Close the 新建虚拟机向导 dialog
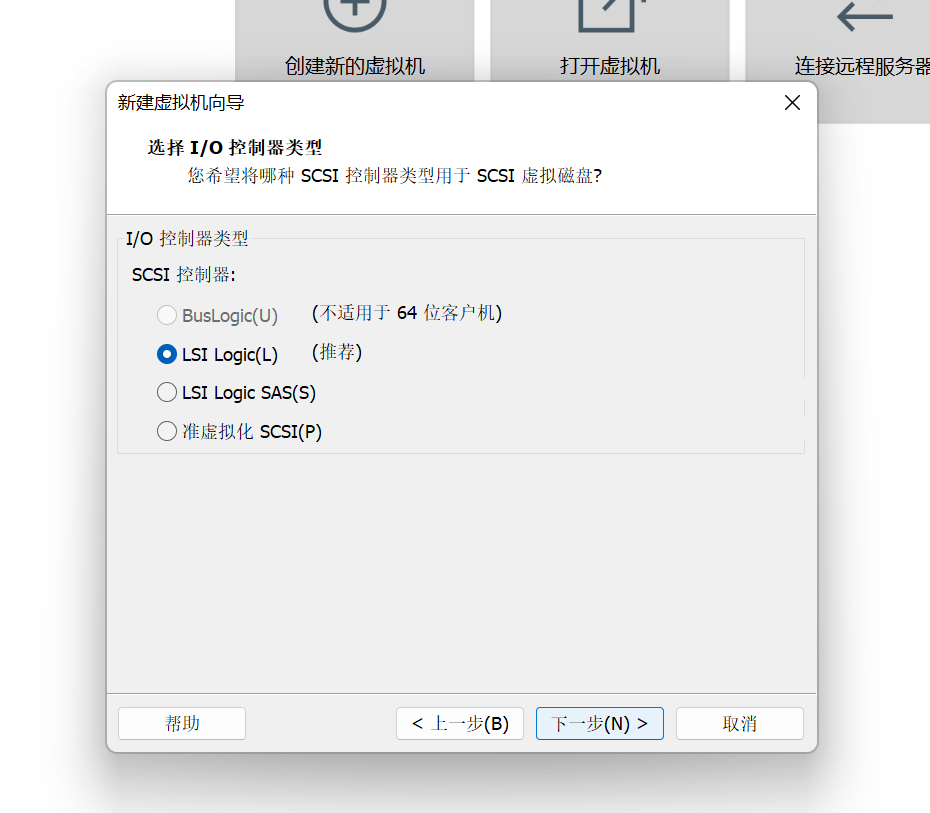This screenshot has height=813, width=930. point(792,103)
